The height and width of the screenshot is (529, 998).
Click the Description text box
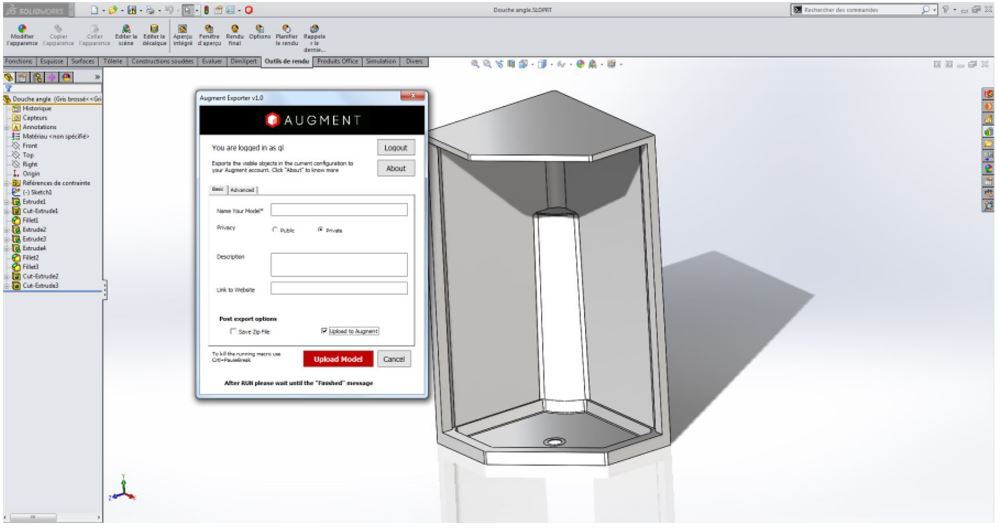point(339,265)
